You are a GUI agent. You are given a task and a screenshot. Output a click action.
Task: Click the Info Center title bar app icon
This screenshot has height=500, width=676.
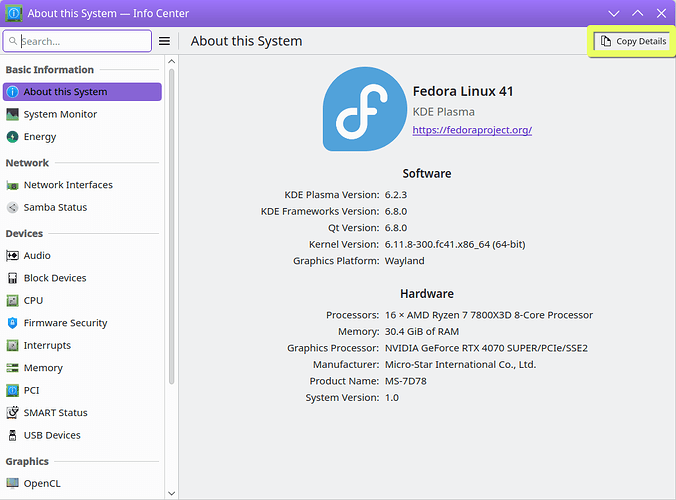(x=13, y=13)
